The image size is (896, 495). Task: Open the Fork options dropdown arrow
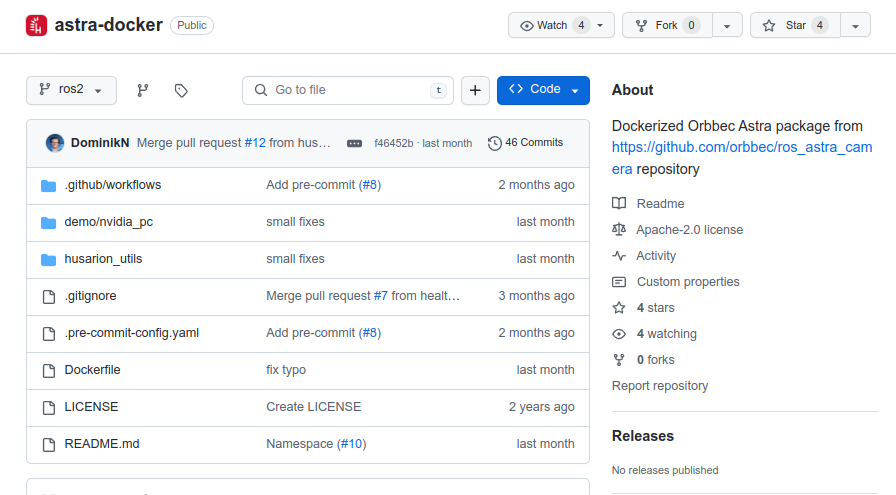click(x=727, y=25)
